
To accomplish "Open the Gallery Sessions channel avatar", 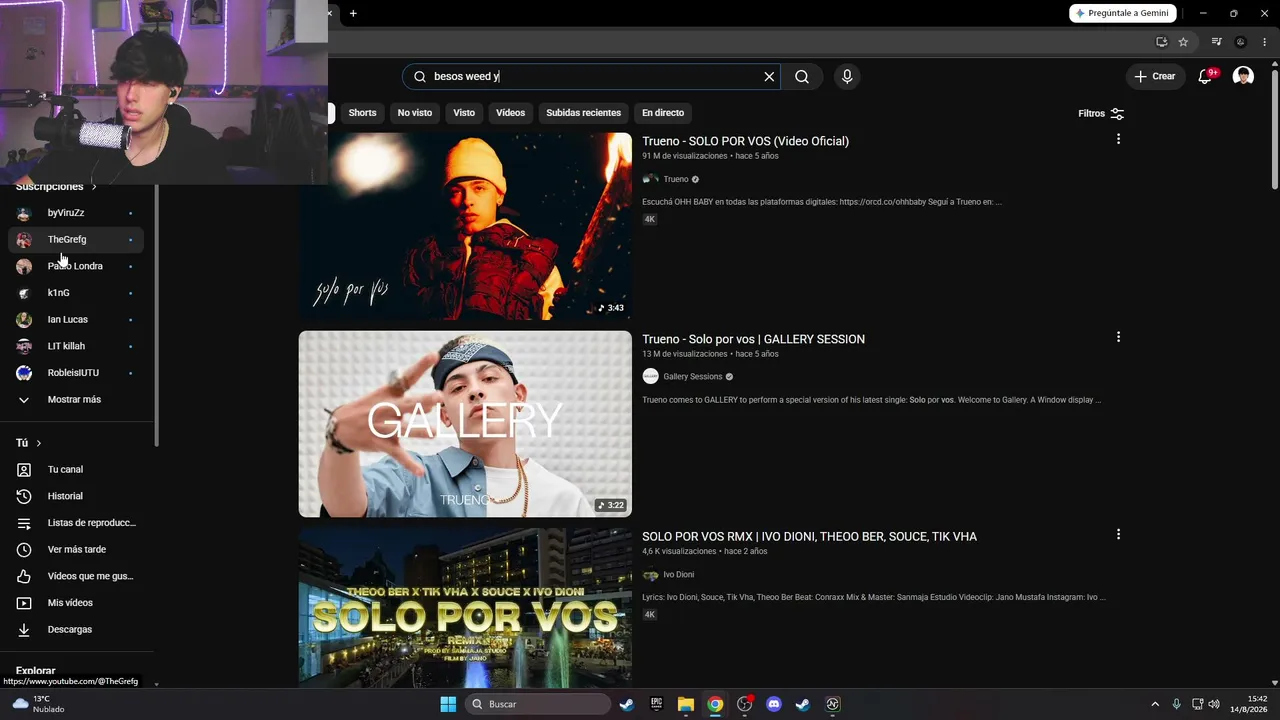I will [x=650, y=377].
